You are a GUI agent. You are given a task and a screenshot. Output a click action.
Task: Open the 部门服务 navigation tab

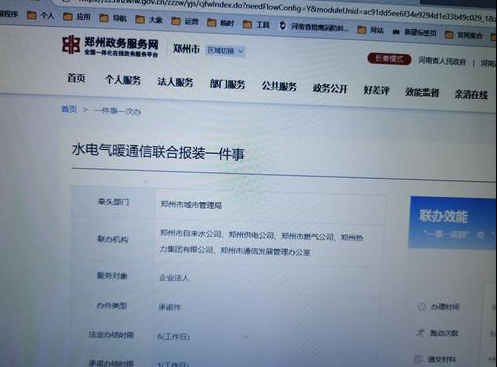(227, 84)
